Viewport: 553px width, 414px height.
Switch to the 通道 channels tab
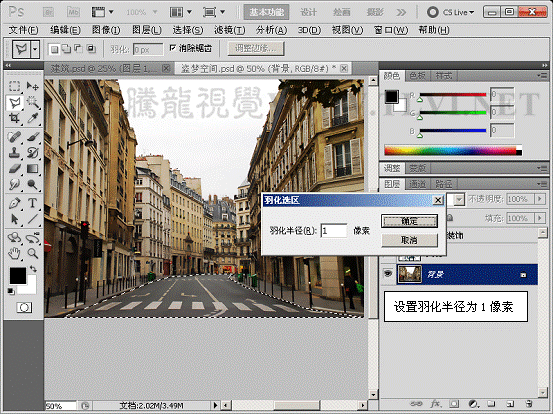click(418, 184)
